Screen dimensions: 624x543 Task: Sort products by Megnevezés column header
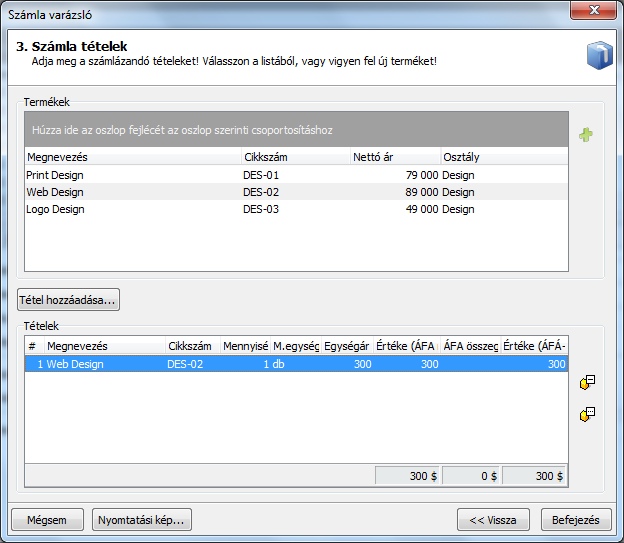tap(132, 157)
